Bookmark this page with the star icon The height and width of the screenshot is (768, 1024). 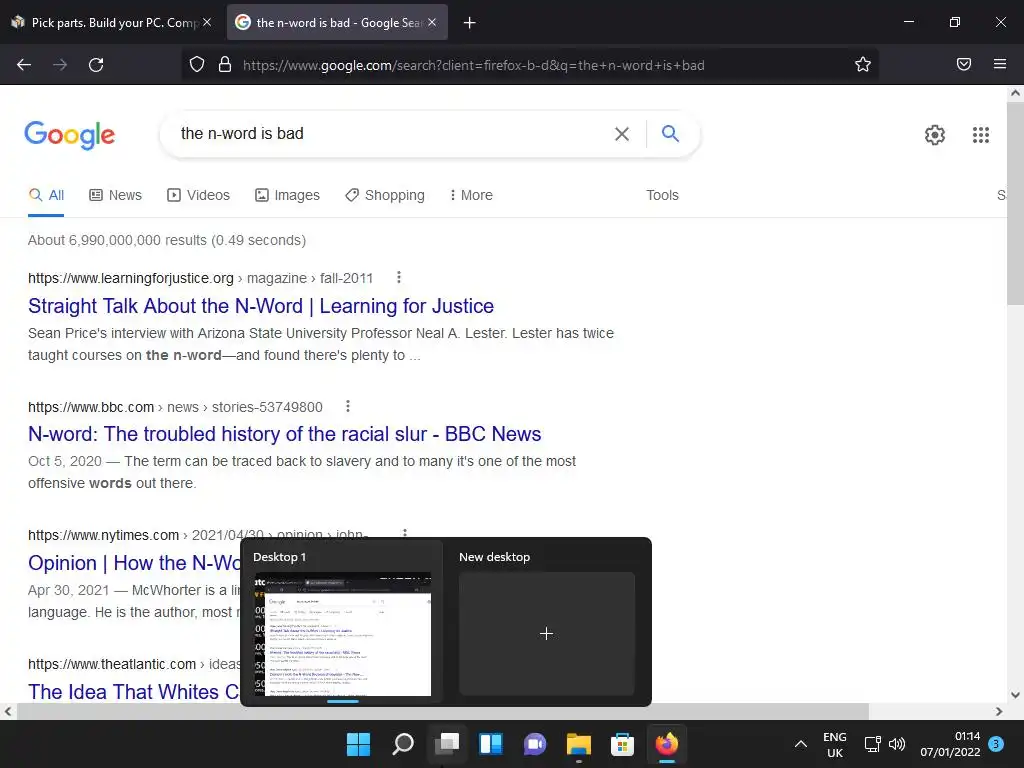coord(863,64)
